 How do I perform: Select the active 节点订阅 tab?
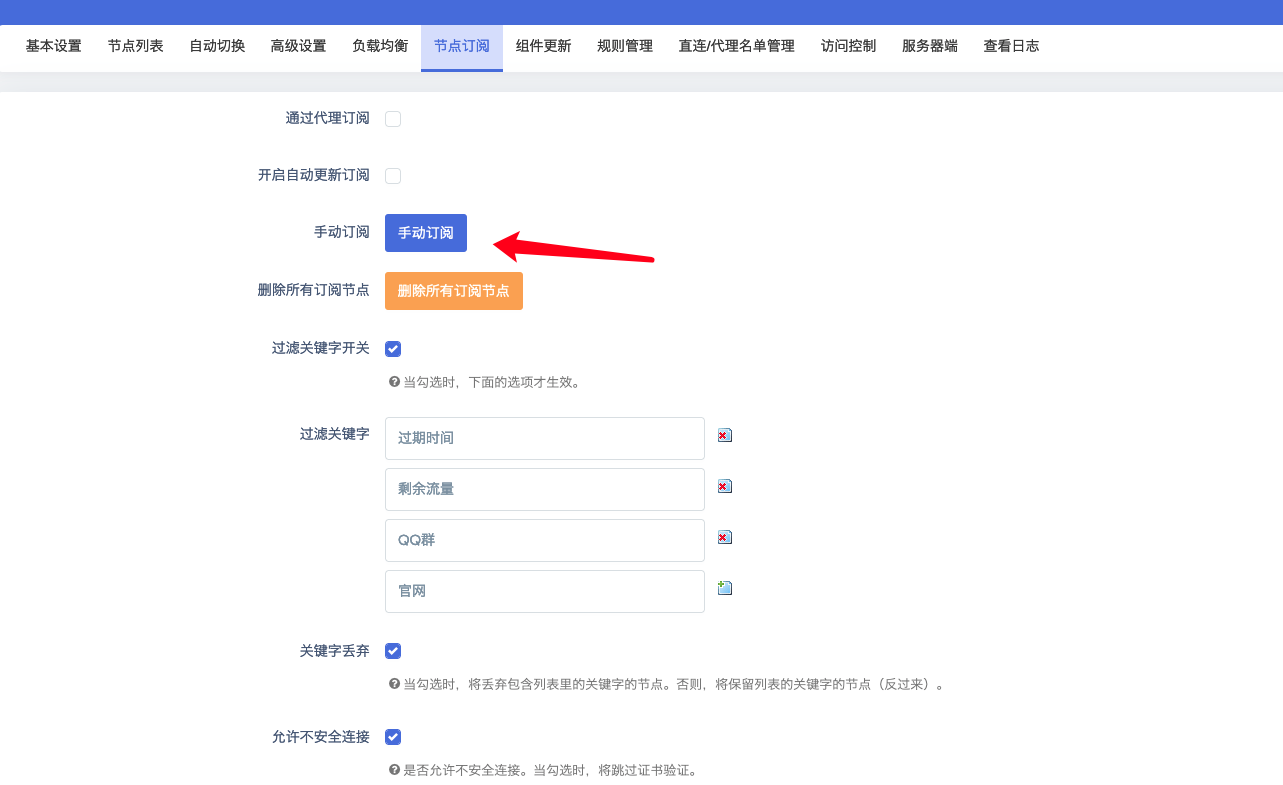[x=462, y=47]
